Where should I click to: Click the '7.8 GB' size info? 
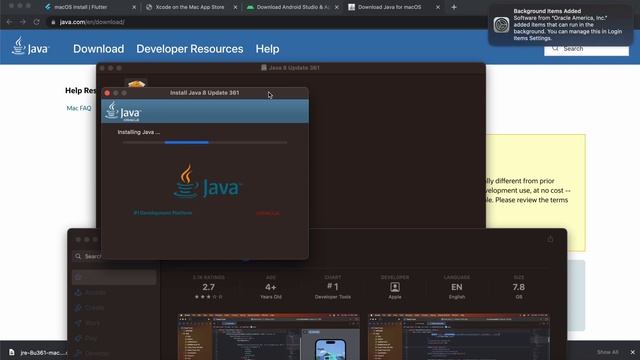[x=519, y=287]
